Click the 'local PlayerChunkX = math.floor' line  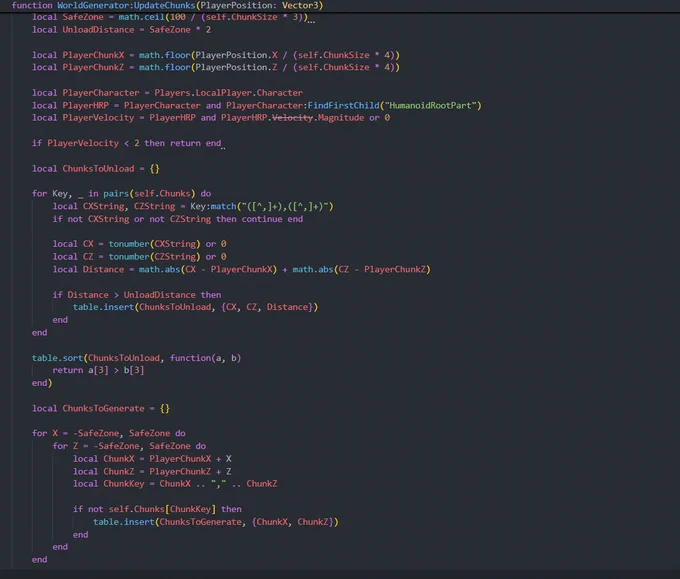click(216, 55)
